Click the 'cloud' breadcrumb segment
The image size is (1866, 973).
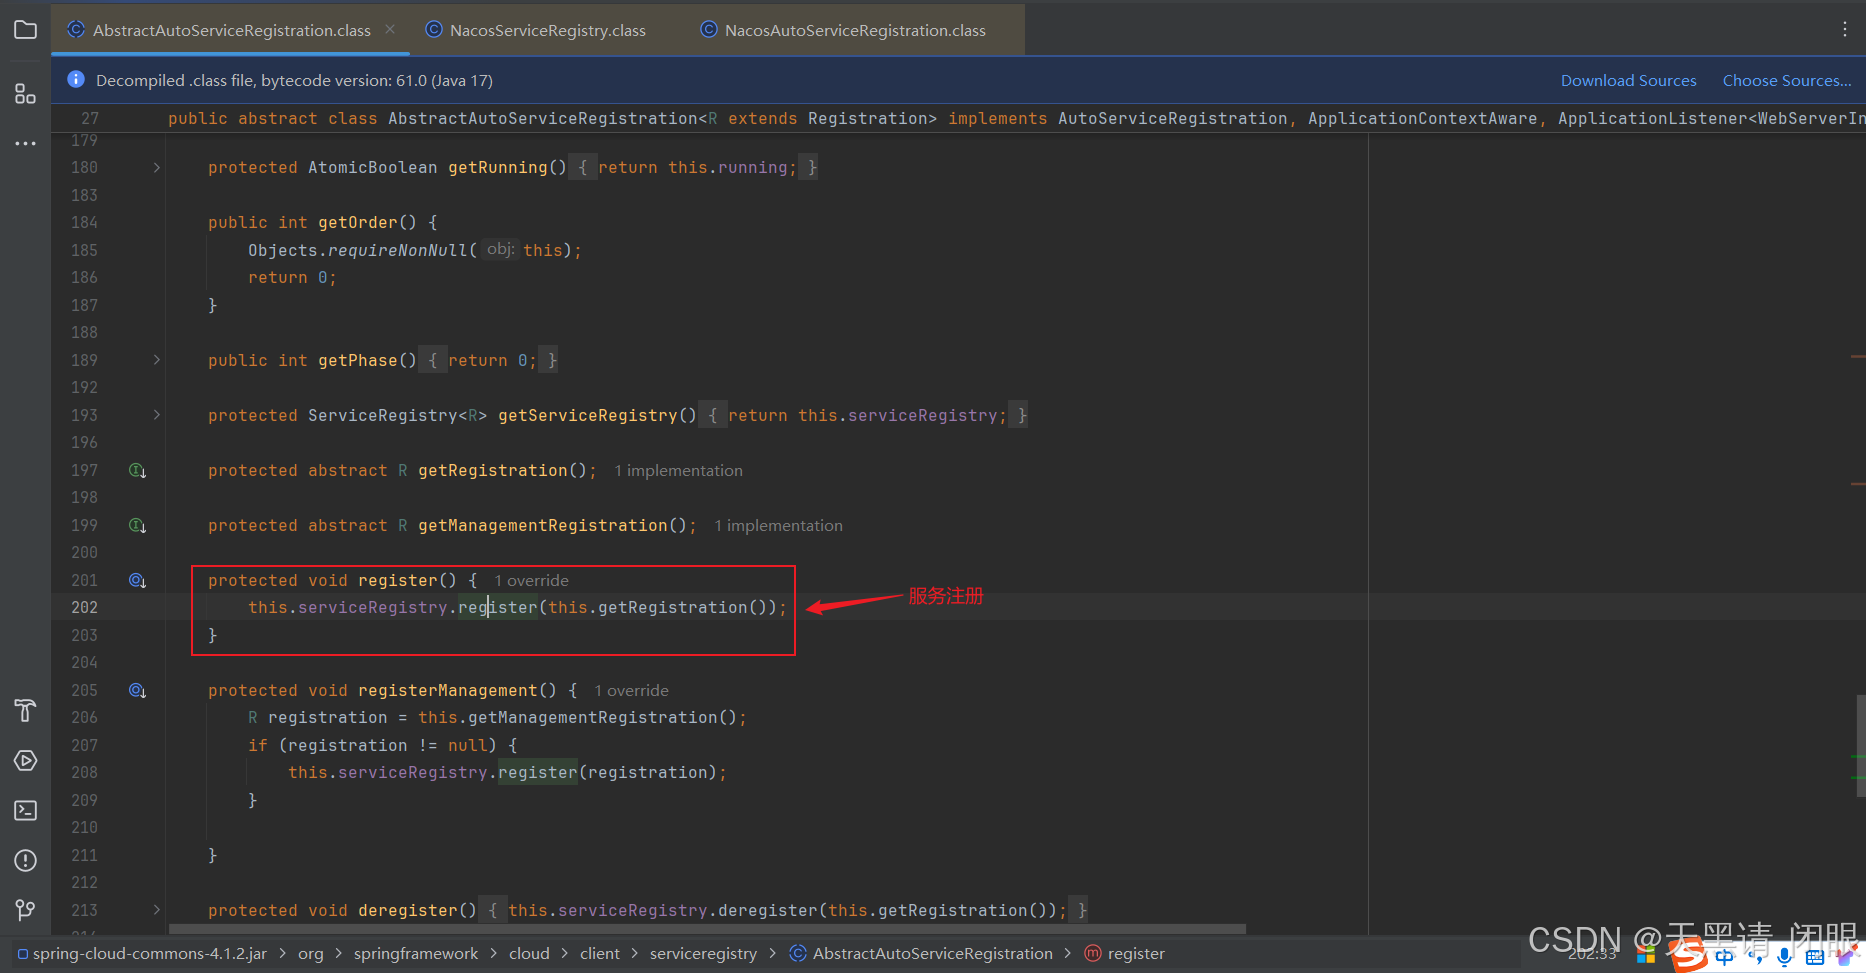click(x=529, y=954)
